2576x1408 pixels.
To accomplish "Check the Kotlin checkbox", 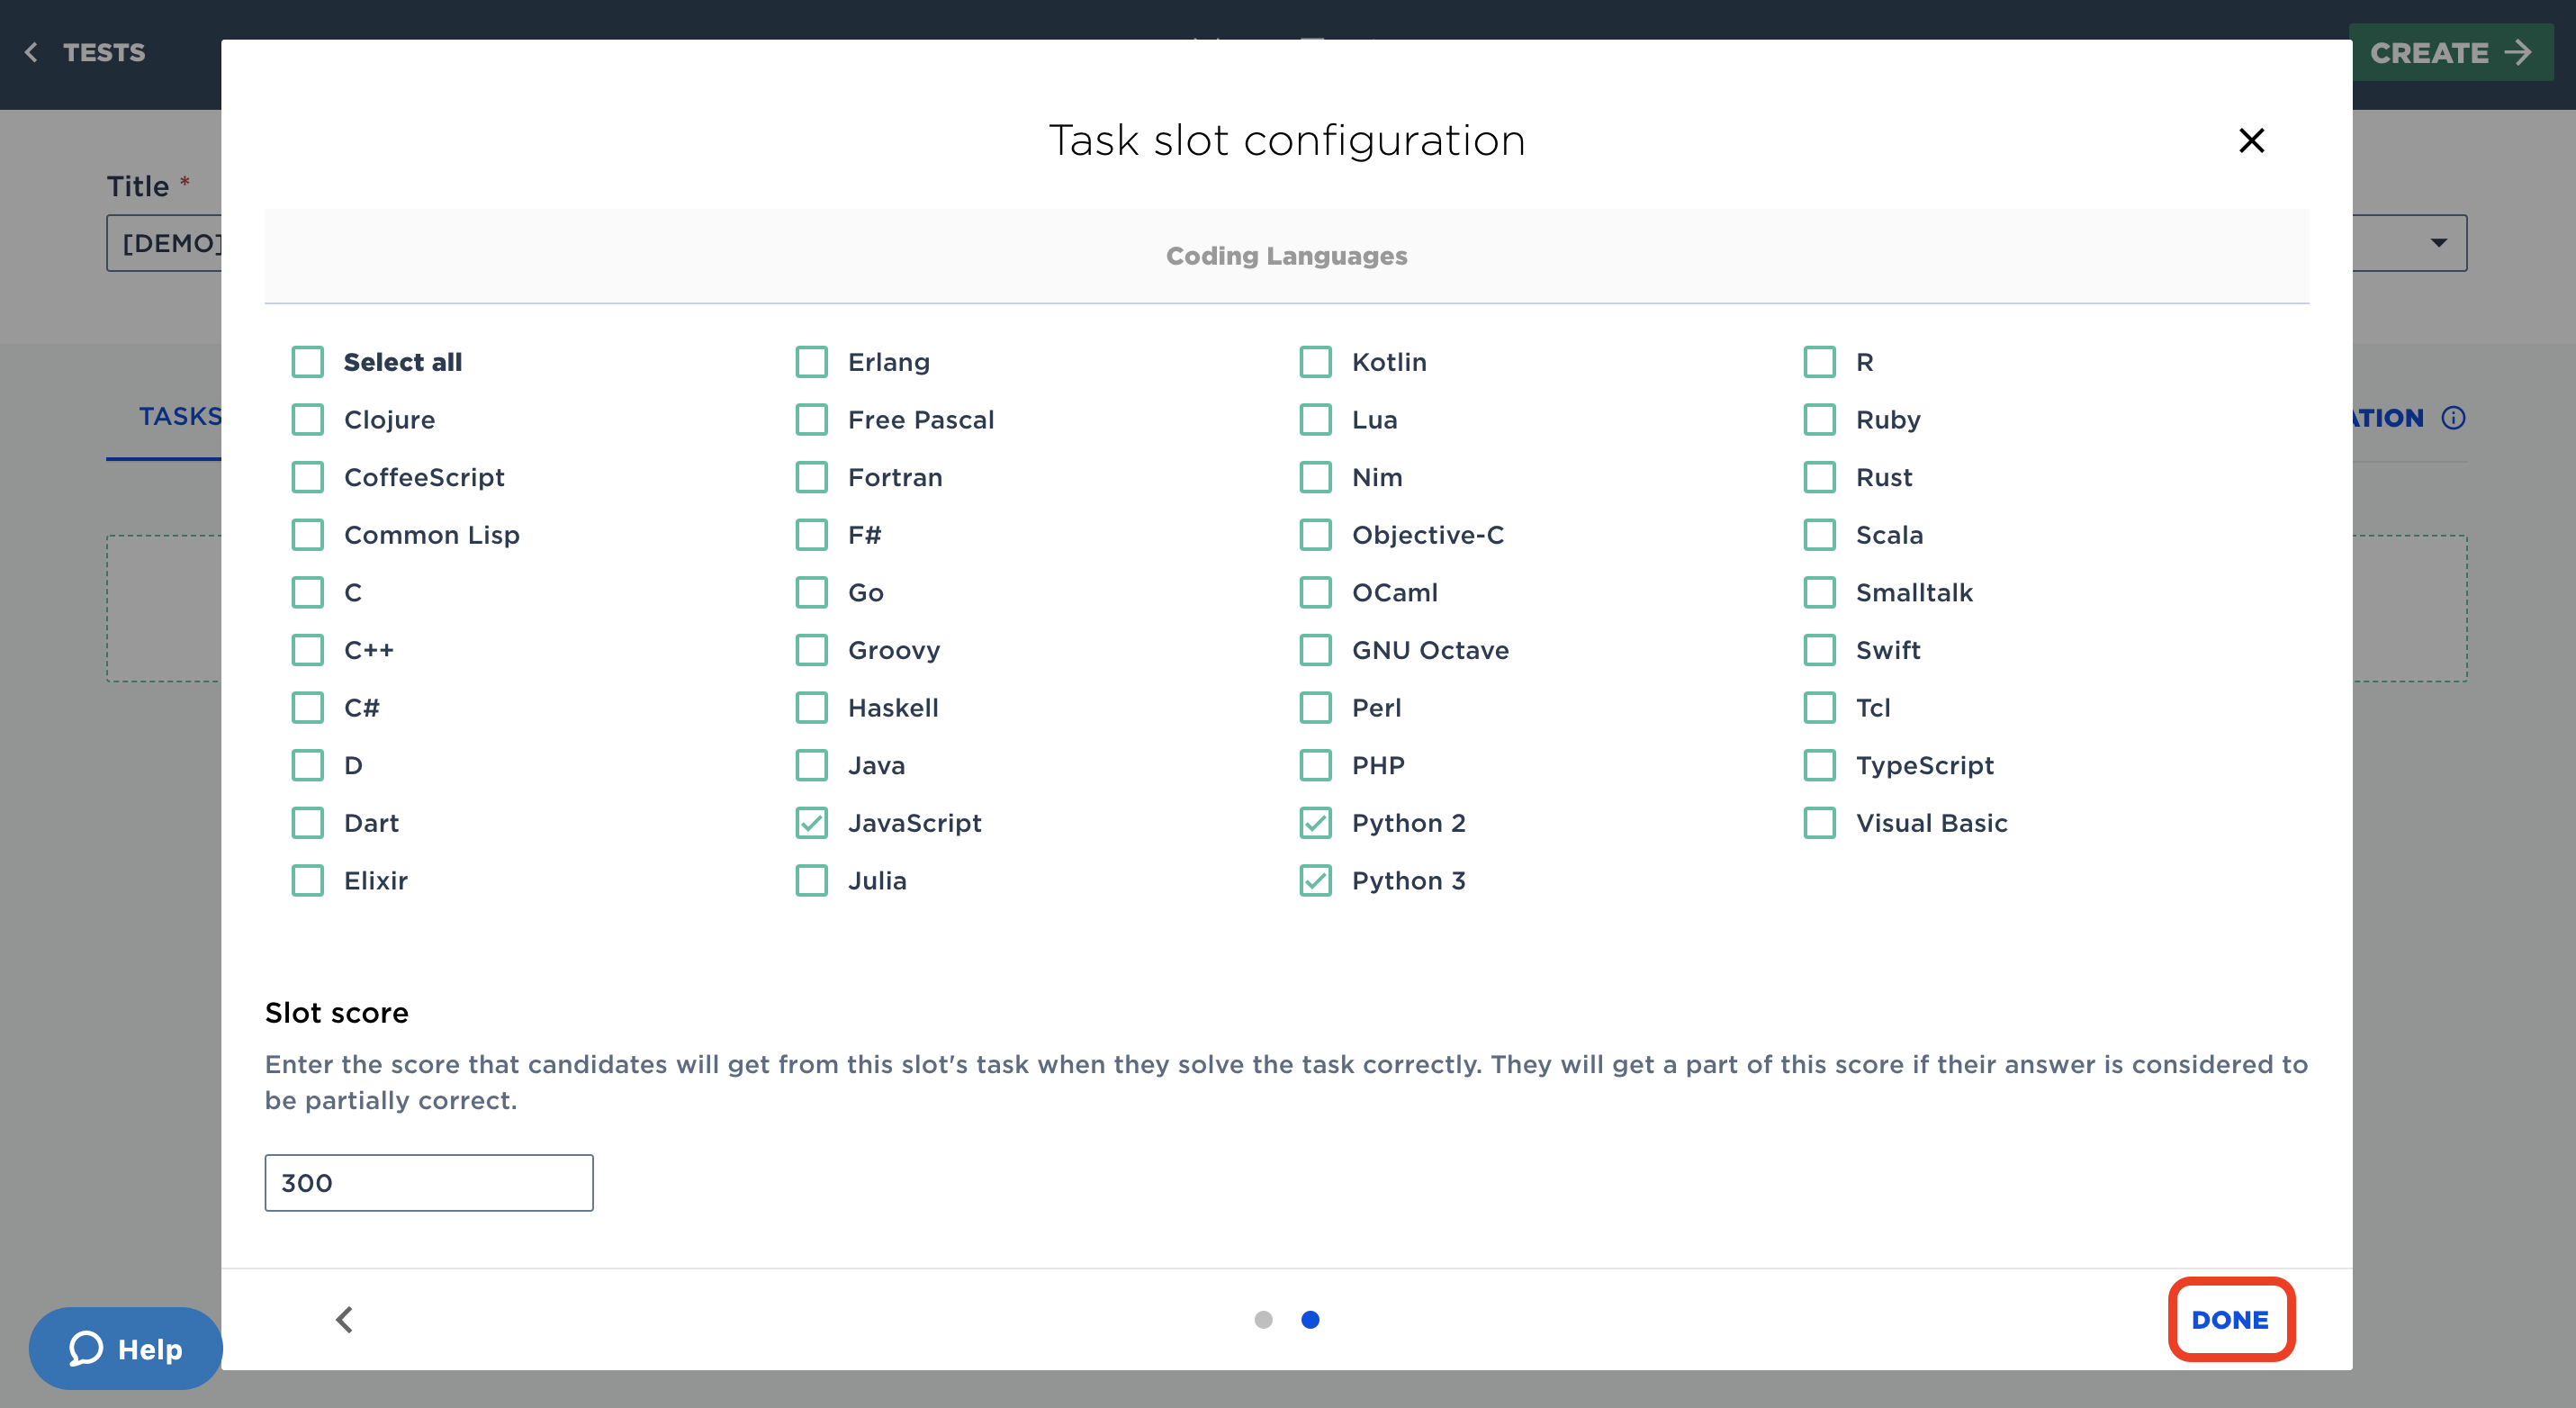I will [x=1316, y=362].
